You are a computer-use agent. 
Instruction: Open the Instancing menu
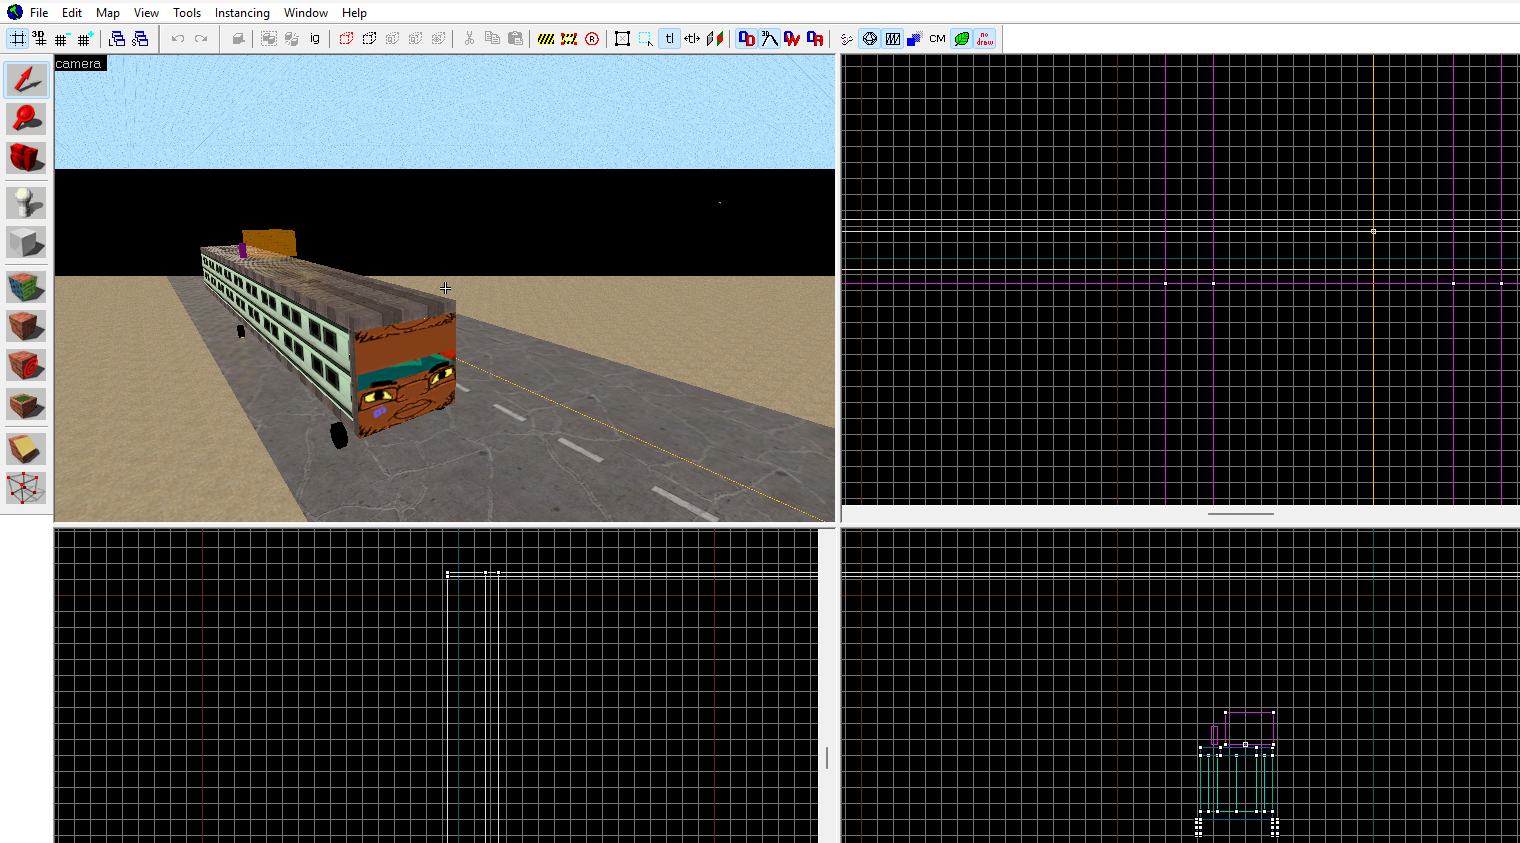click(x=242, y=13)
